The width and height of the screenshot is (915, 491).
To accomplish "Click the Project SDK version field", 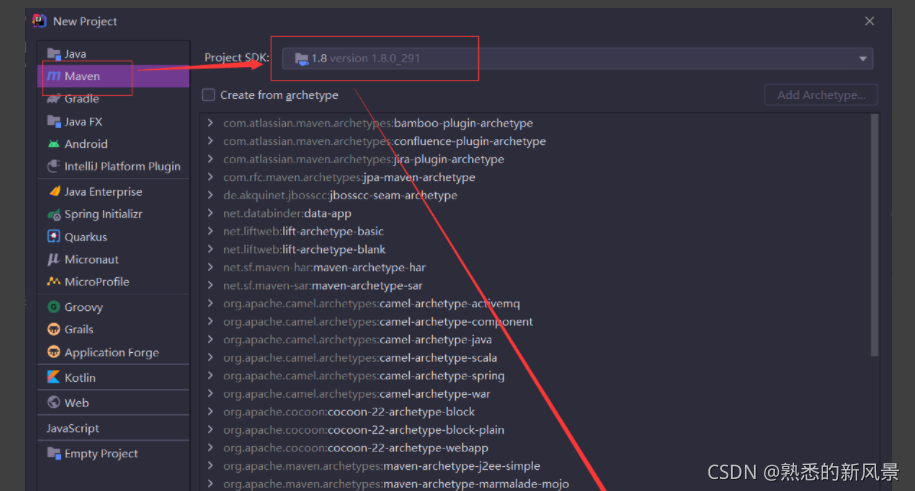I will point(577,58).
